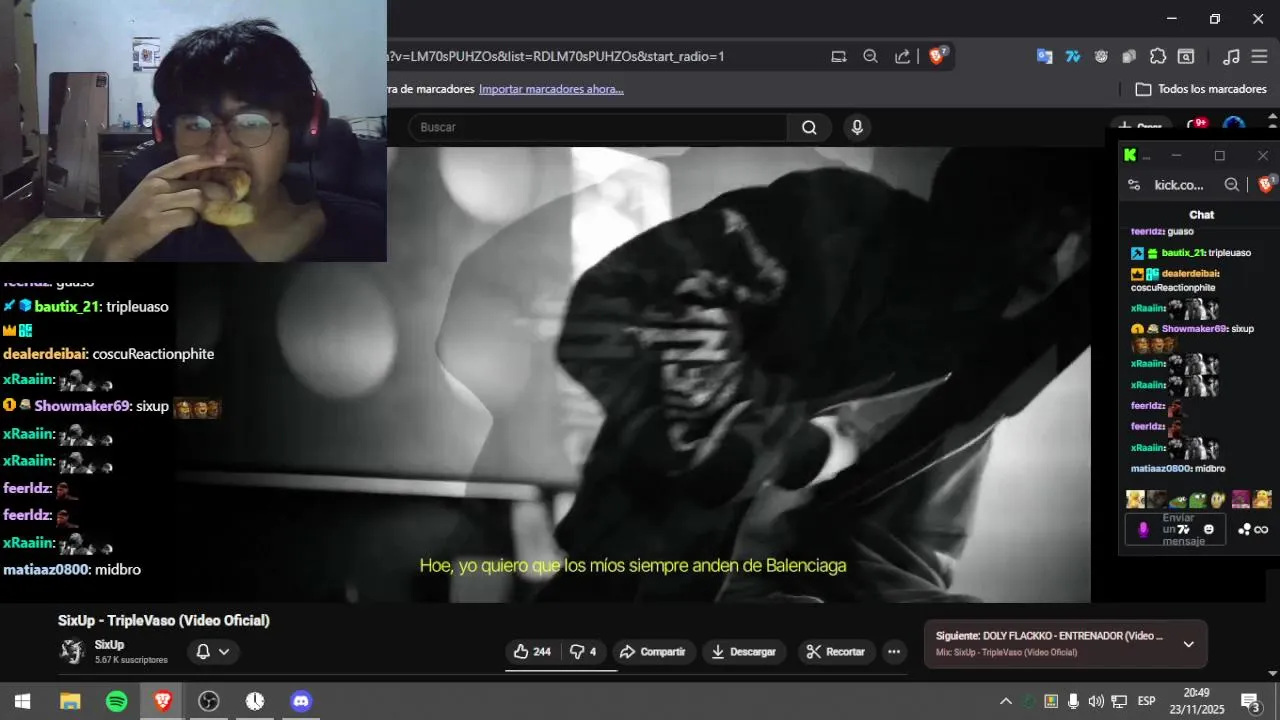Open SixUp channel name link
The width and height of the screenshot is (1280, 720).
point(109,645)
